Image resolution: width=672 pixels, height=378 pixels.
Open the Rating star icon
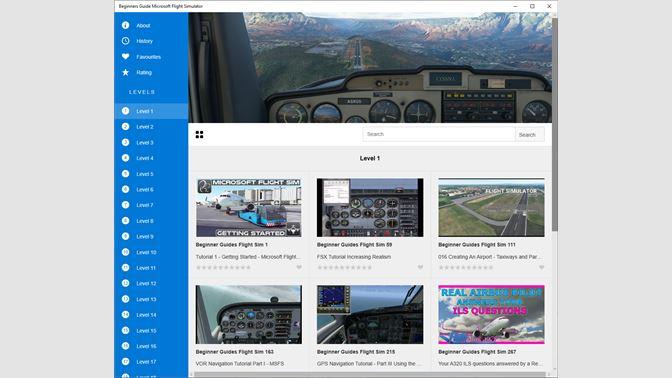125,72
